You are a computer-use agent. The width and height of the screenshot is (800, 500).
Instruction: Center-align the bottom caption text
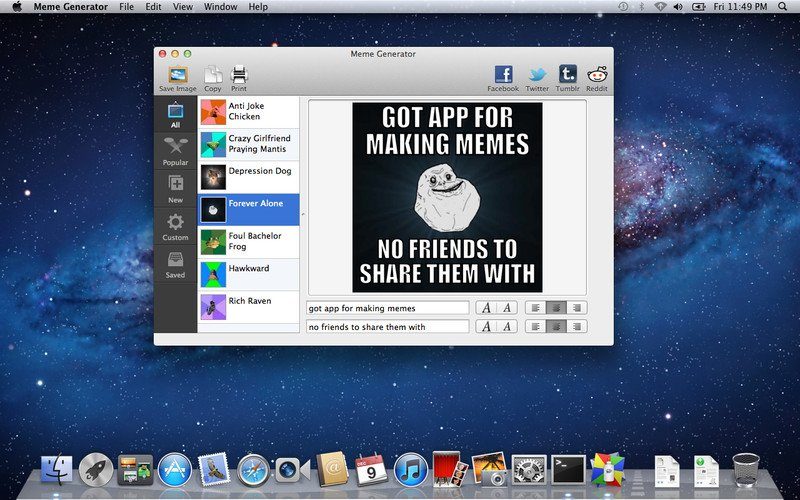pos(556,327)
